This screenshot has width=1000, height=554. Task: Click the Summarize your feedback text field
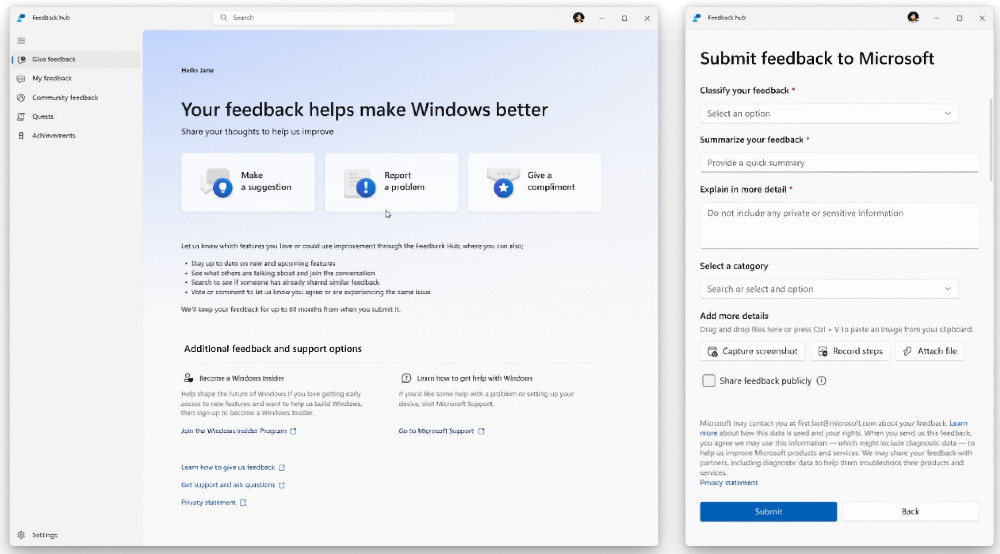click(x=839, y=163)
